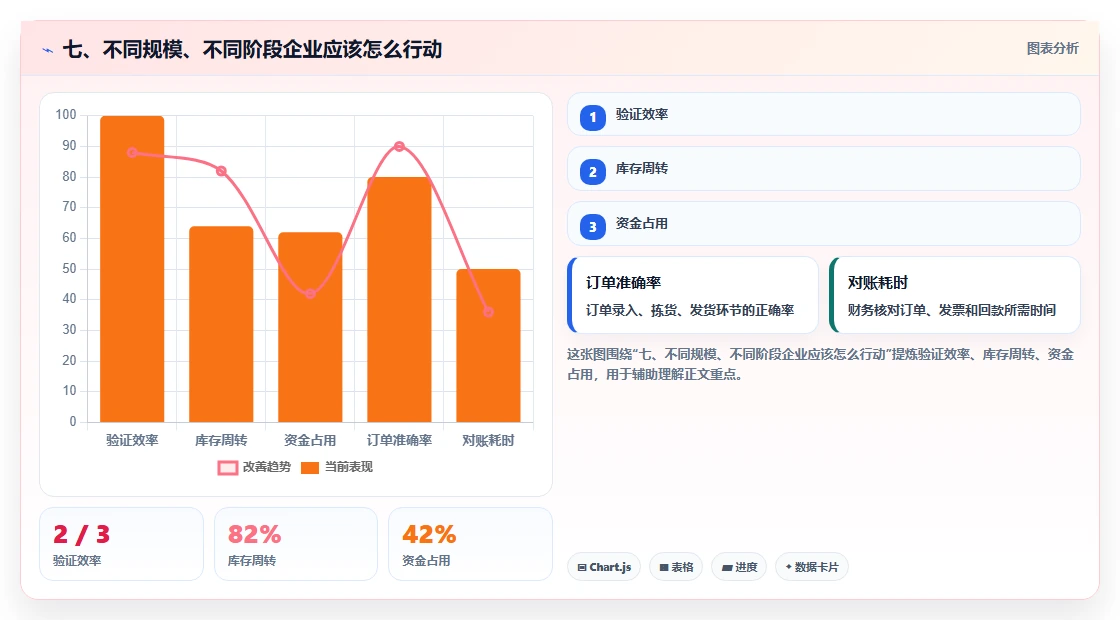This screenshot has width=1120, height=620.
Task: Open the 对账耗时 card
Action: coord(954,295)
